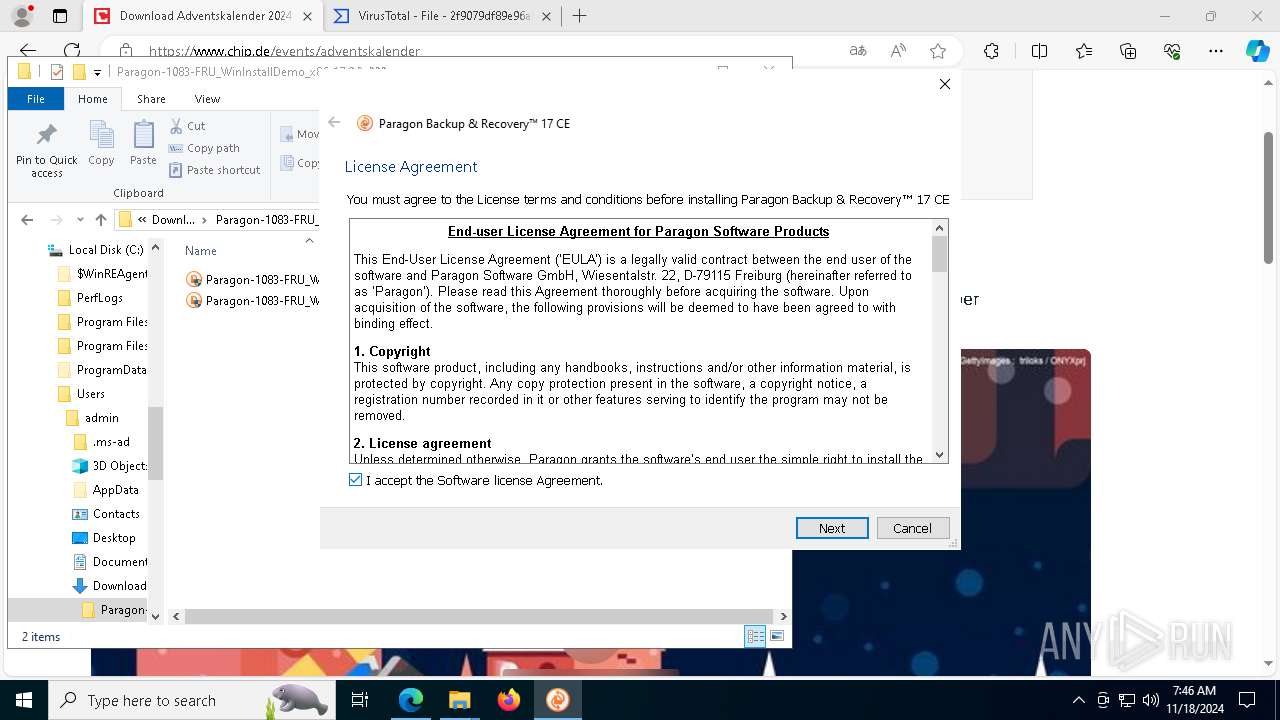Open the File tab in Explorer
1280x720 pixels.
pos(36,99)
